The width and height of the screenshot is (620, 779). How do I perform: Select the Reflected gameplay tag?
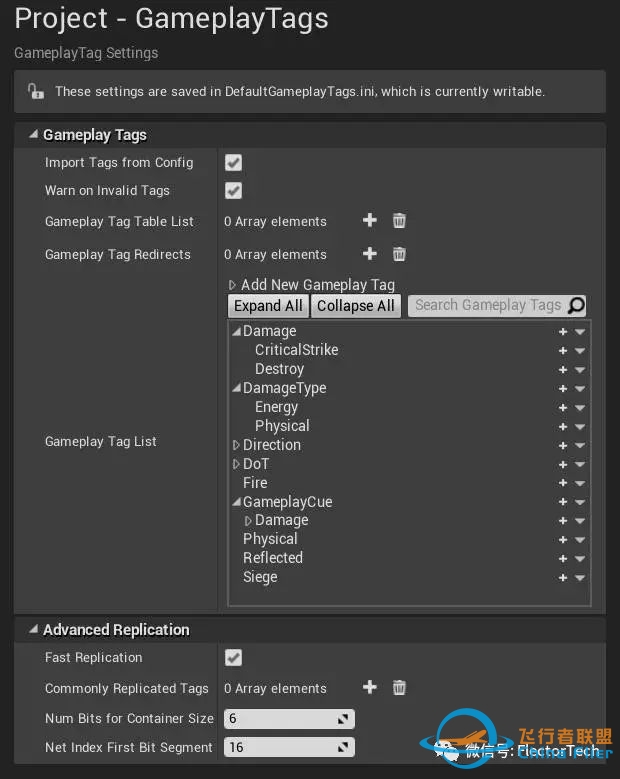[272, 558]
